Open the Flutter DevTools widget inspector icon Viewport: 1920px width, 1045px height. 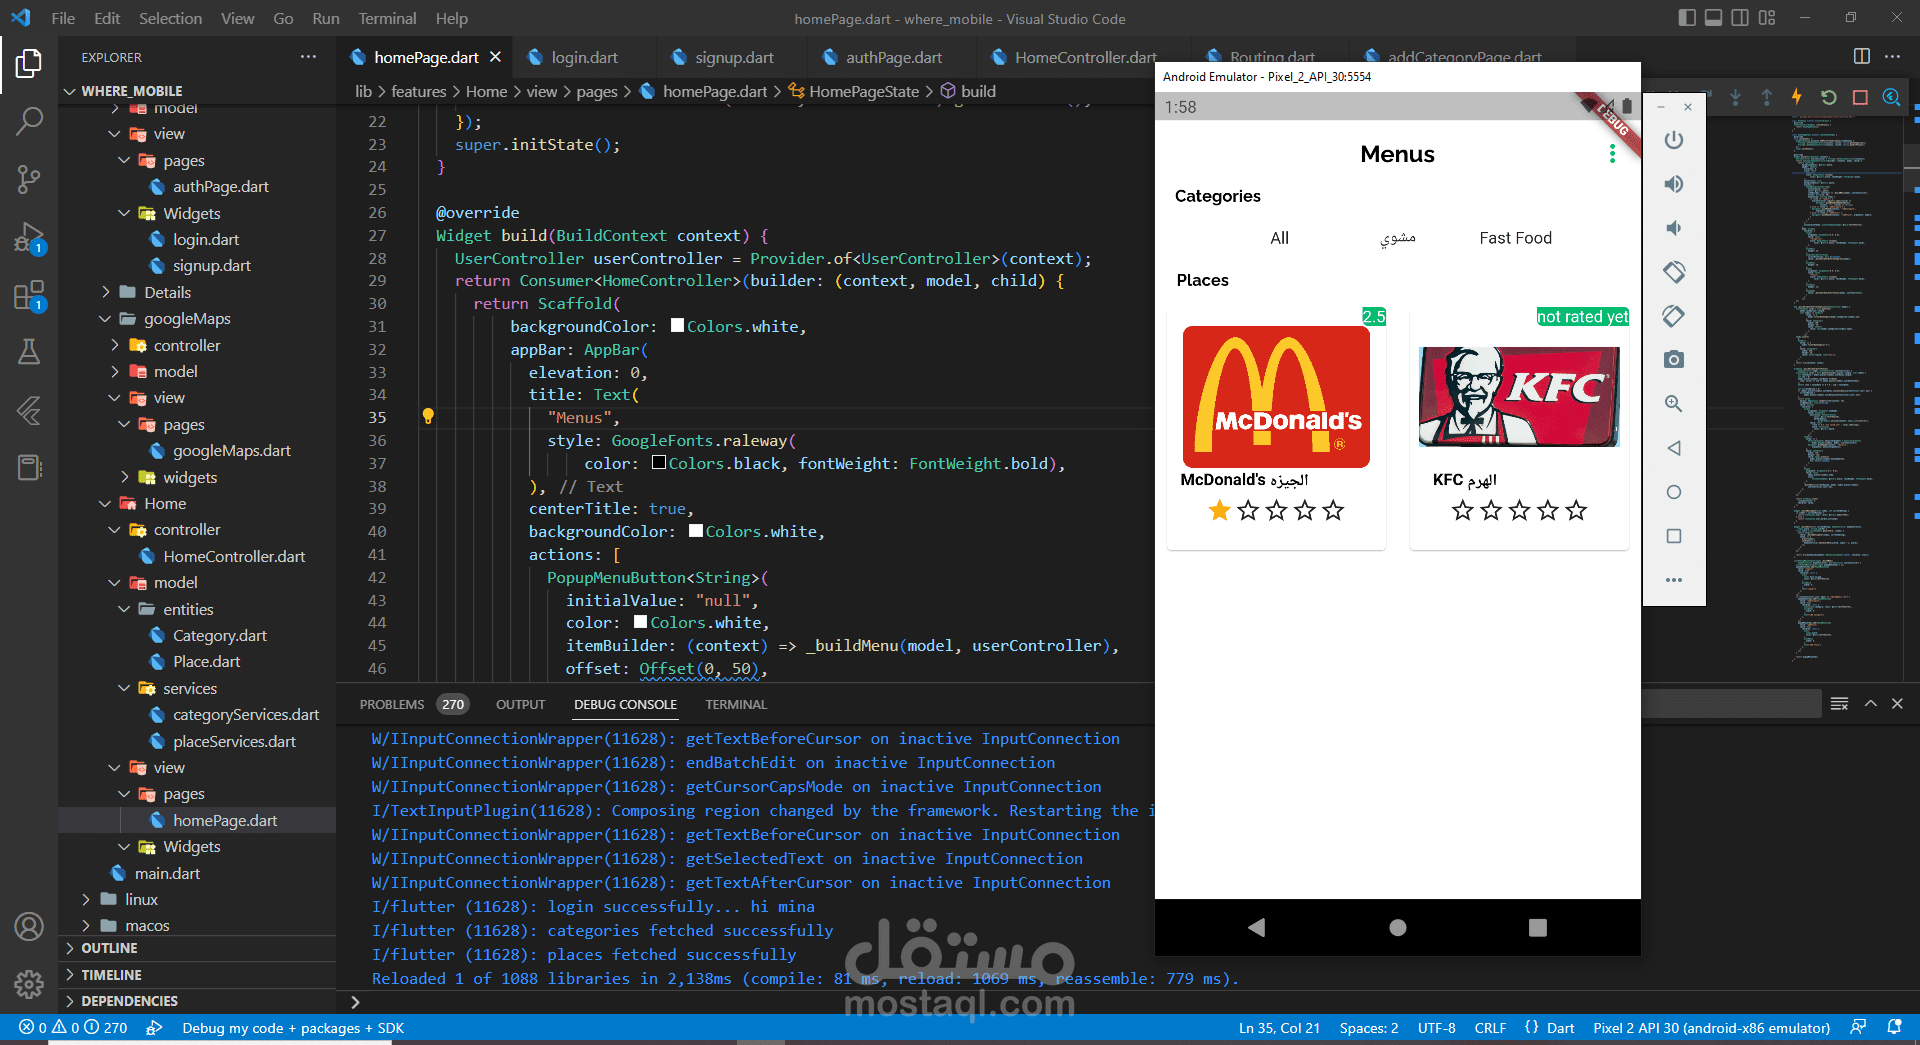pyautogui.click(x=1891, y=97)
